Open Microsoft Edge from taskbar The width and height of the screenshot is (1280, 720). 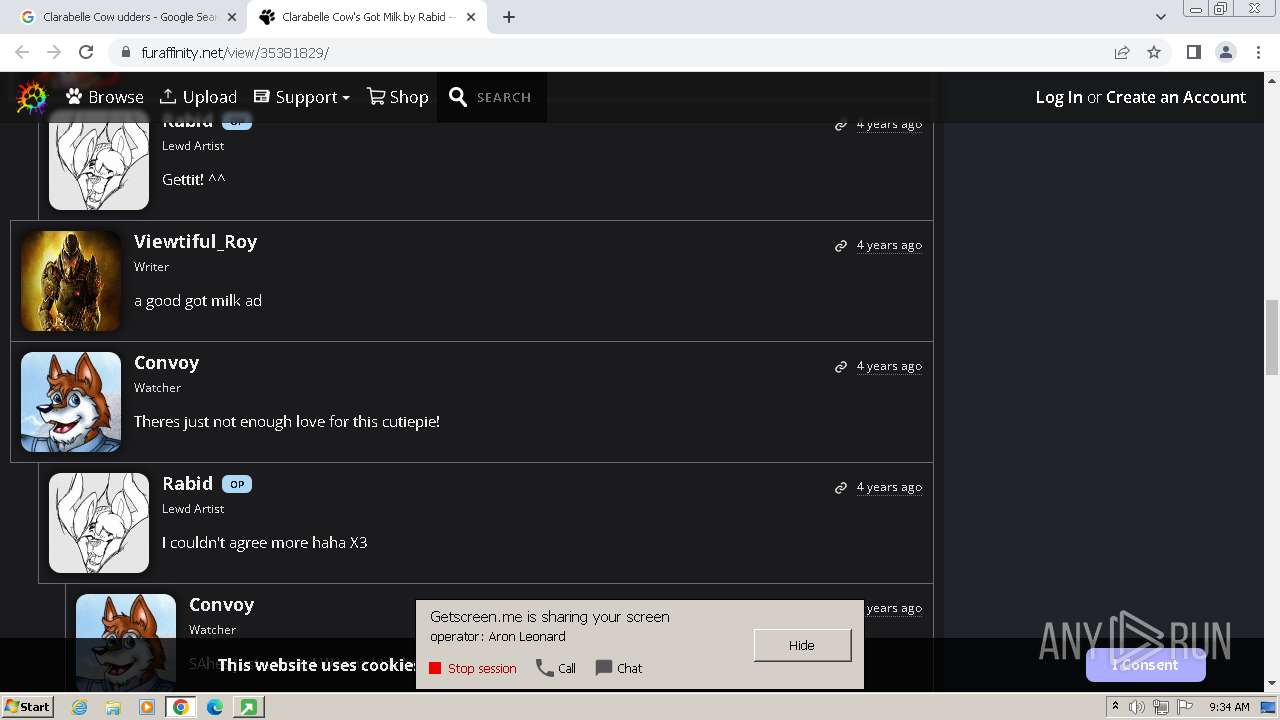(x=215, y=707)
